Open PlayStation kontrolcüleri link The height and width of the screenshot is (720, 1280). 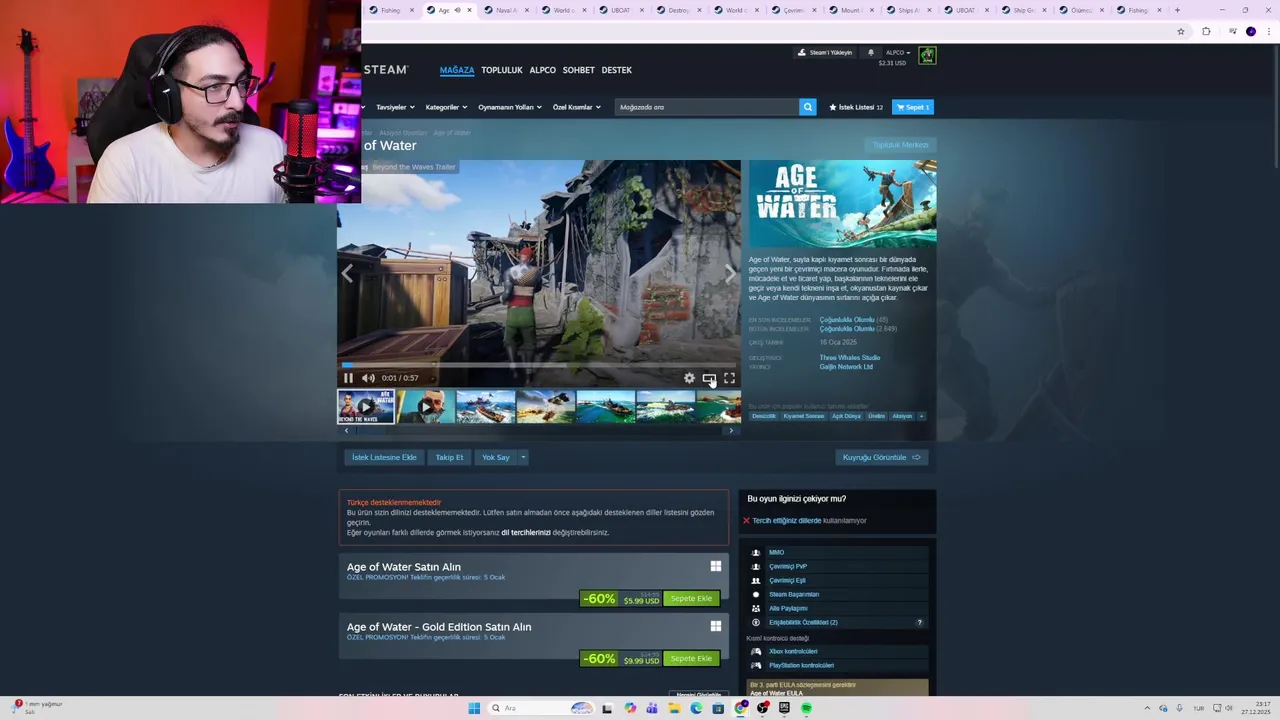(801, 665)
